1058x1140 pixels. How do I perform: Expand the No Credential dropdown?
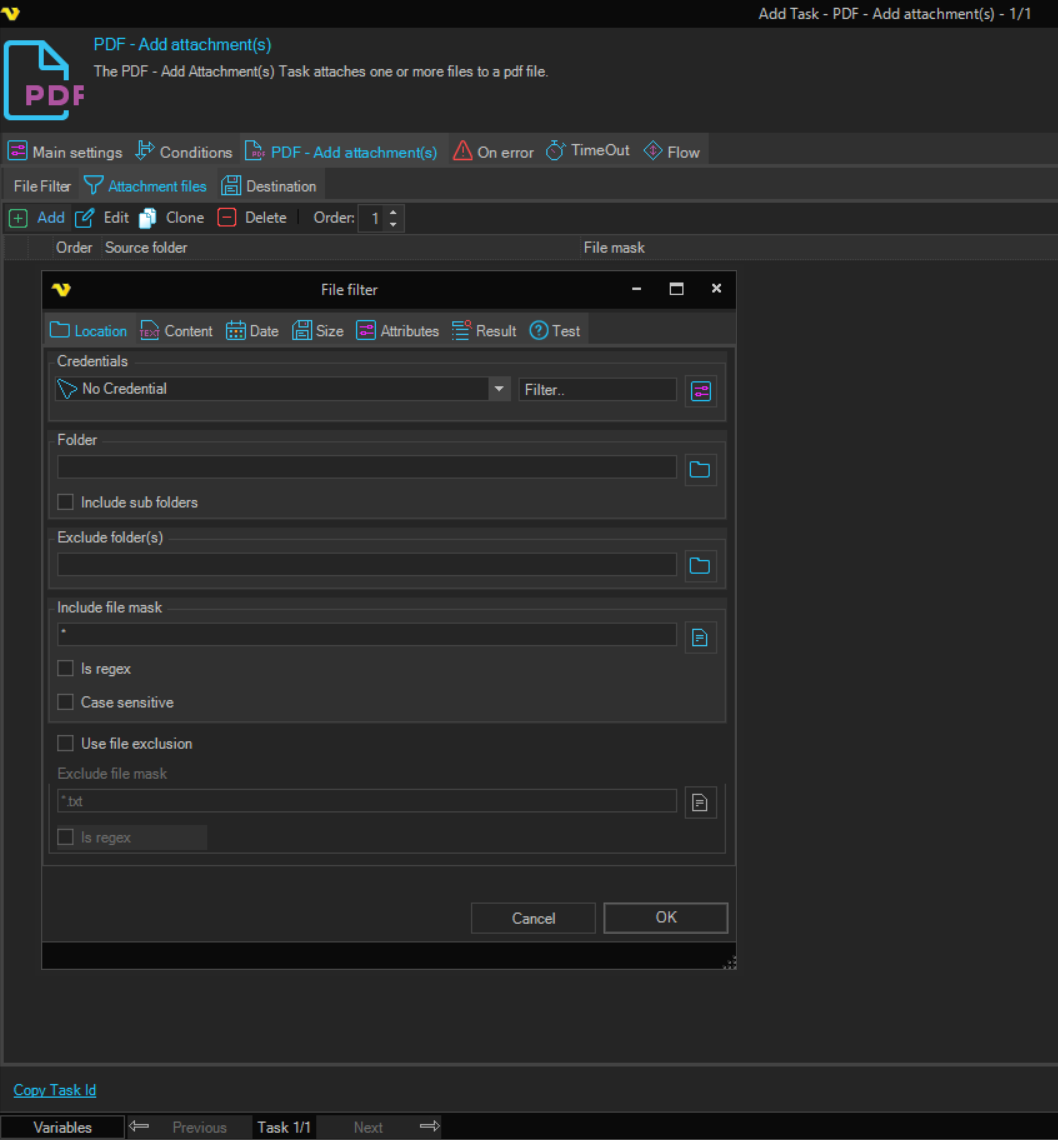(x=500, y=389)
